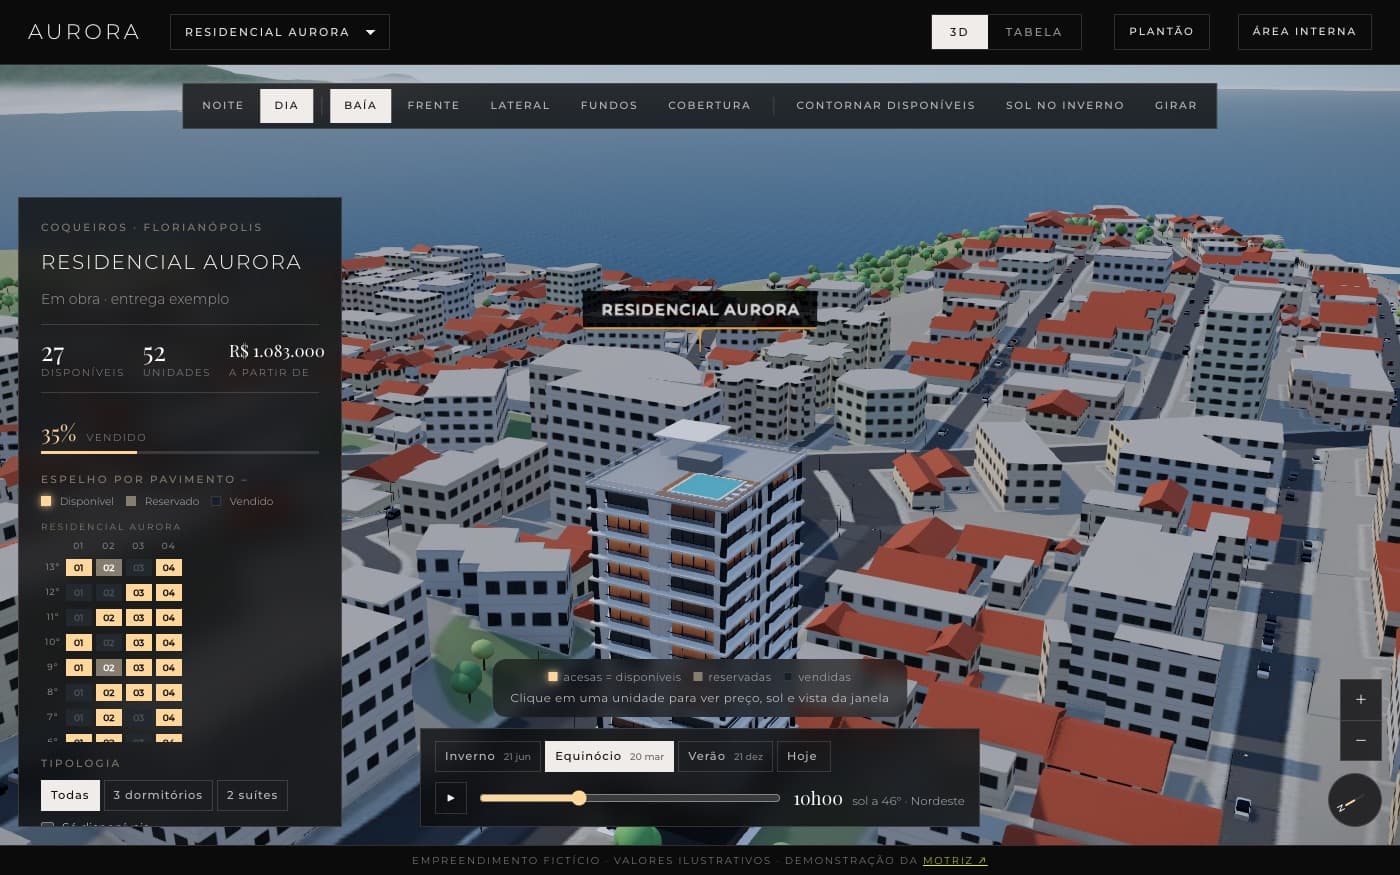Image resolution: width=1400 pixels, height=875 pixels.
Task: Toggle Contornar Disponíveis outline
Action: (885, 105)
